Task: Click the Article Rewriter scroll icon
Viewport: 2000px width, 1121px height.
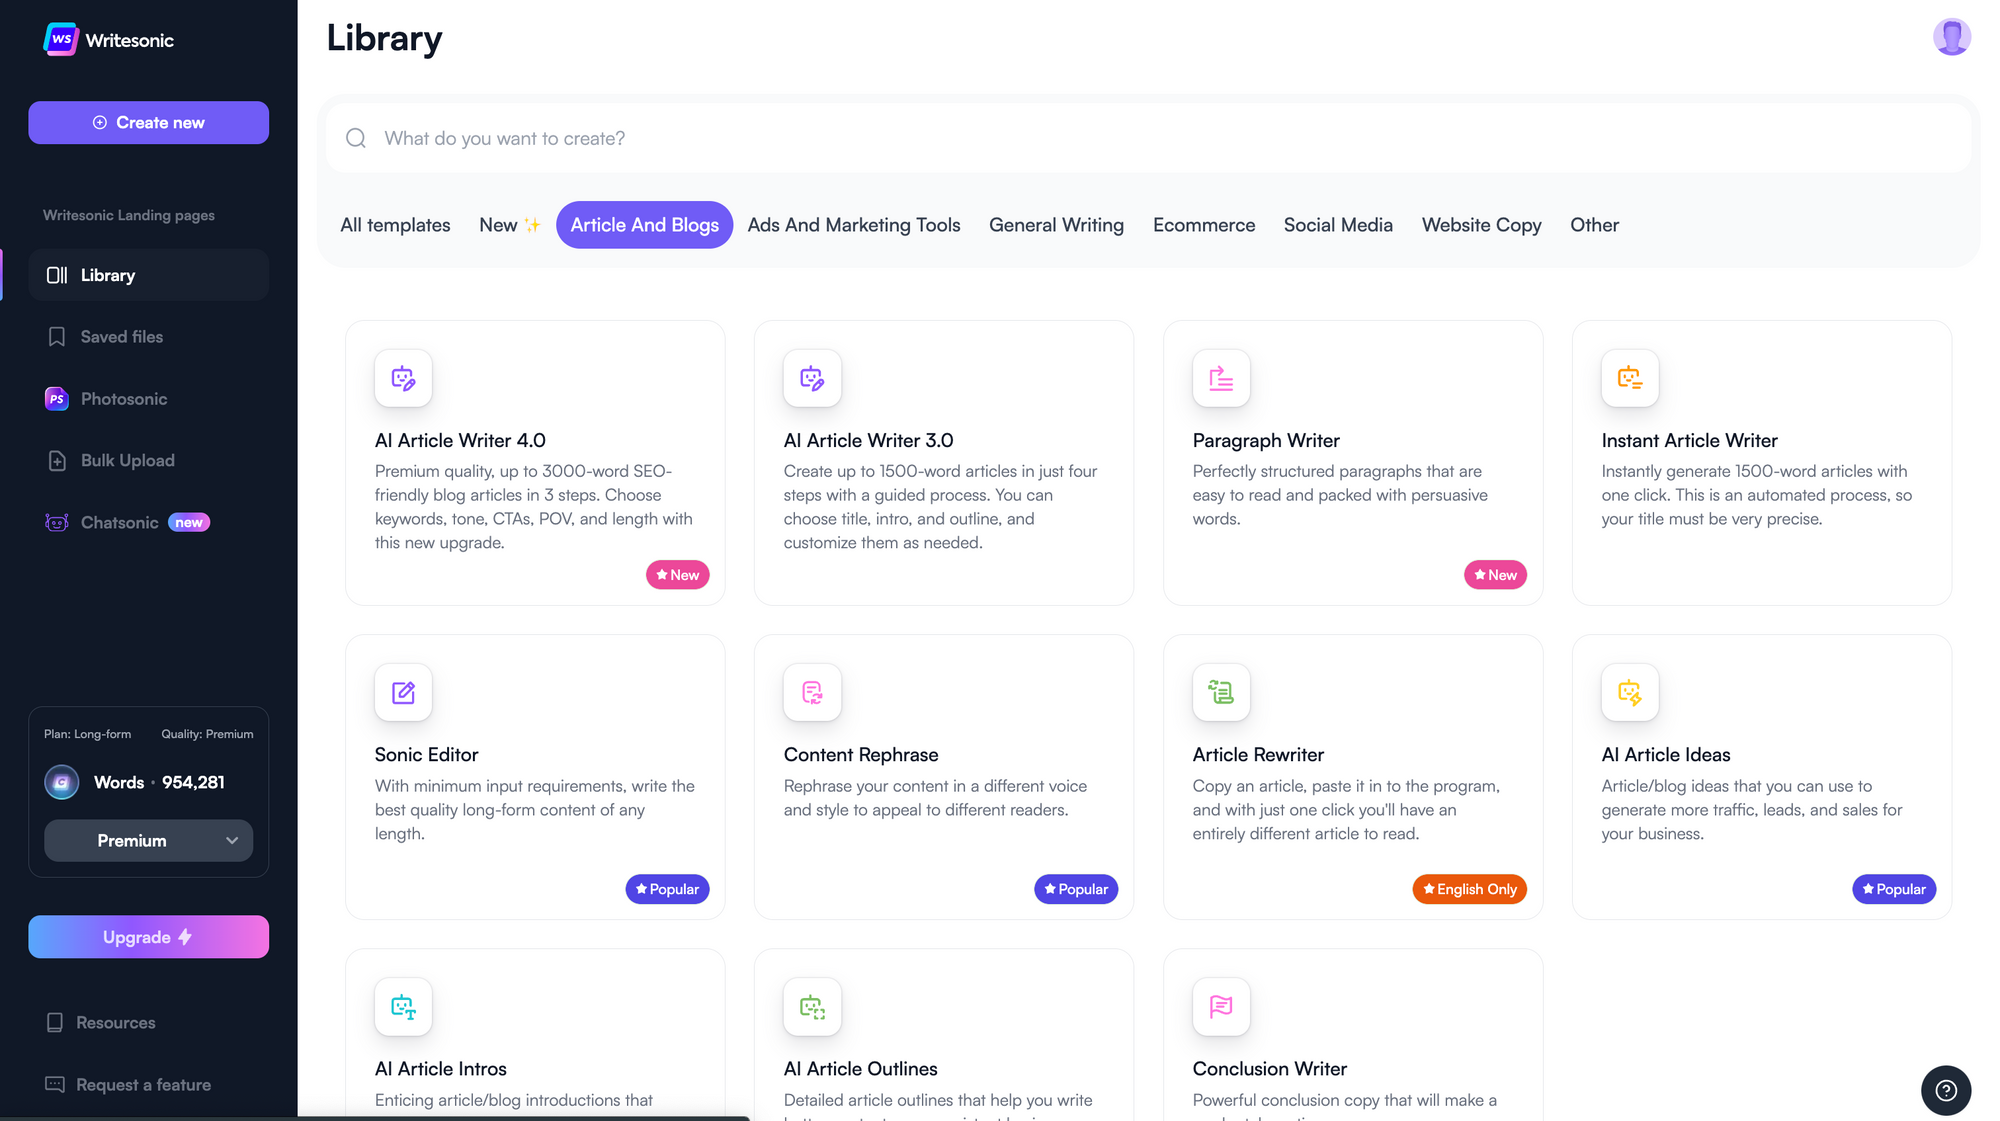Action: (x=1221, y=692)
